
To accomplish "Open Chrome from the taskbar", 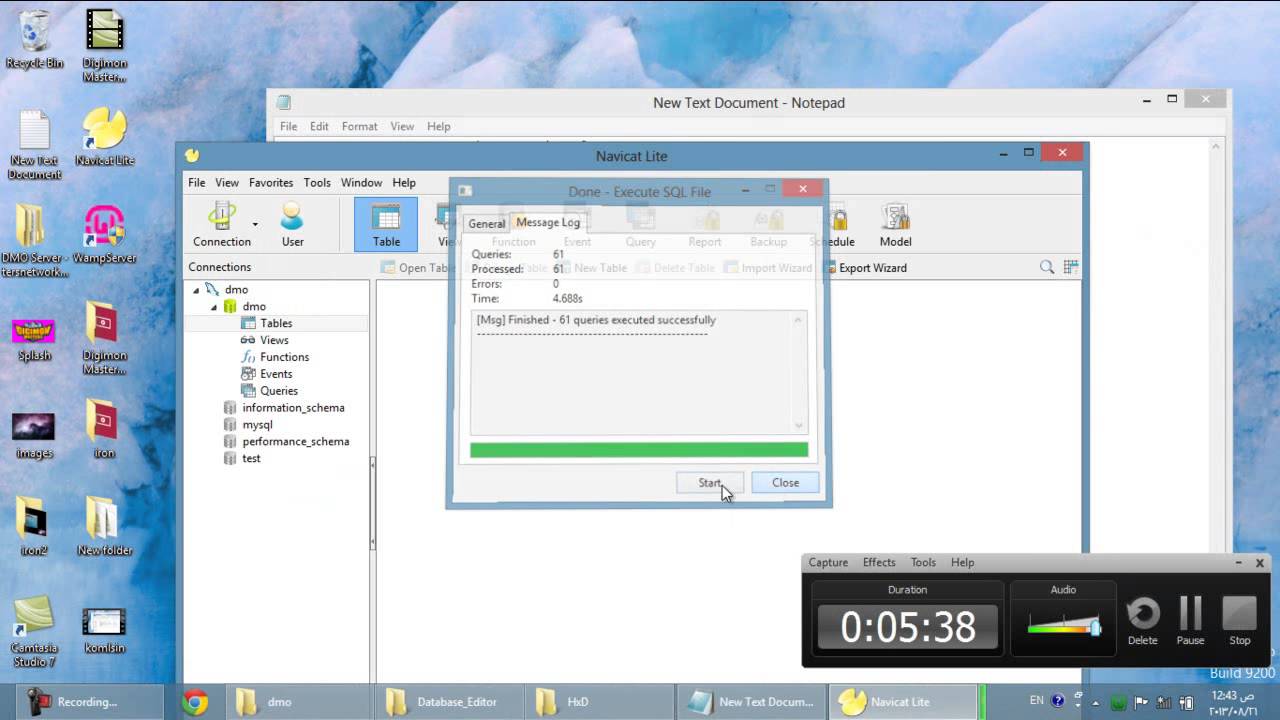I will click(195, 702).
